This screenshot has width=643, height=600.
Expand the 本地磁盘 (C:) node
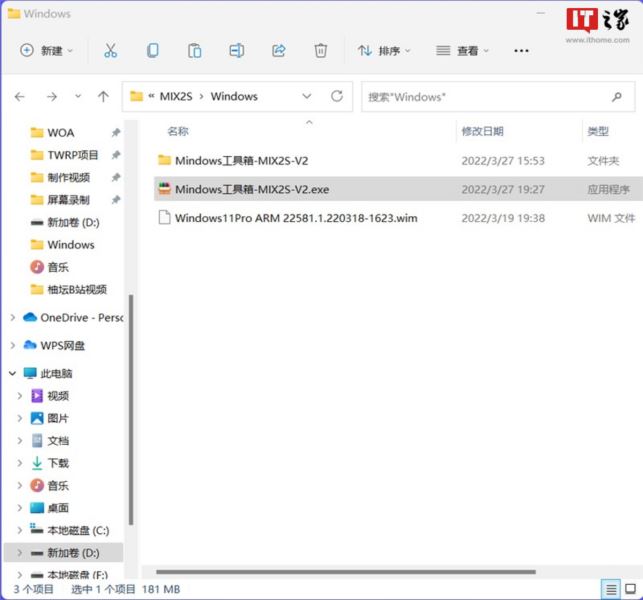(x=19, y=530)
